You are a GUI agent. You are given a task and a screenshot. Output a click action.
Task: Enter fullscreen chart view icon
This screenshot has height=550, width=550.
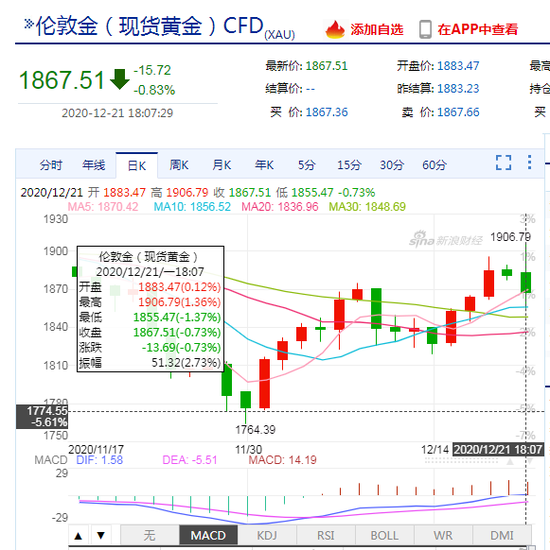point(503,163)
